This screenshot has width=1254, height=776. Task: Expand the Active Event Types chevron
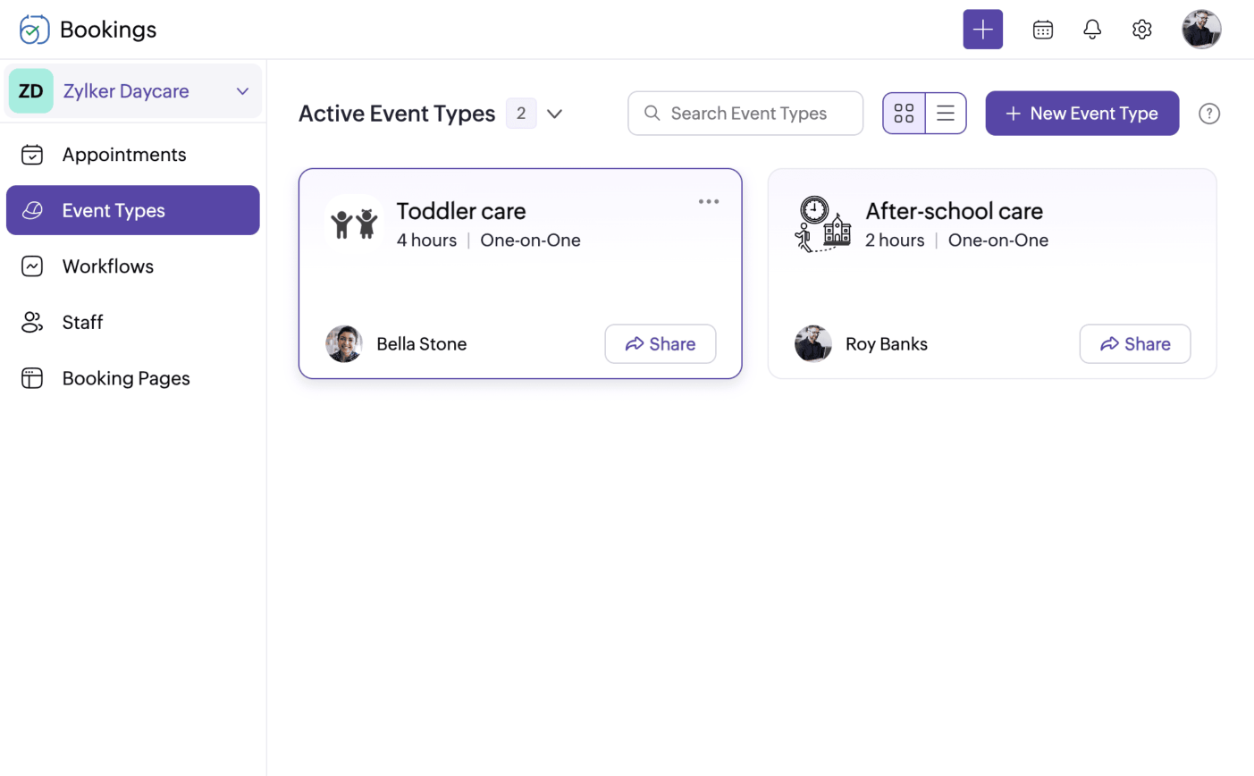555,114
